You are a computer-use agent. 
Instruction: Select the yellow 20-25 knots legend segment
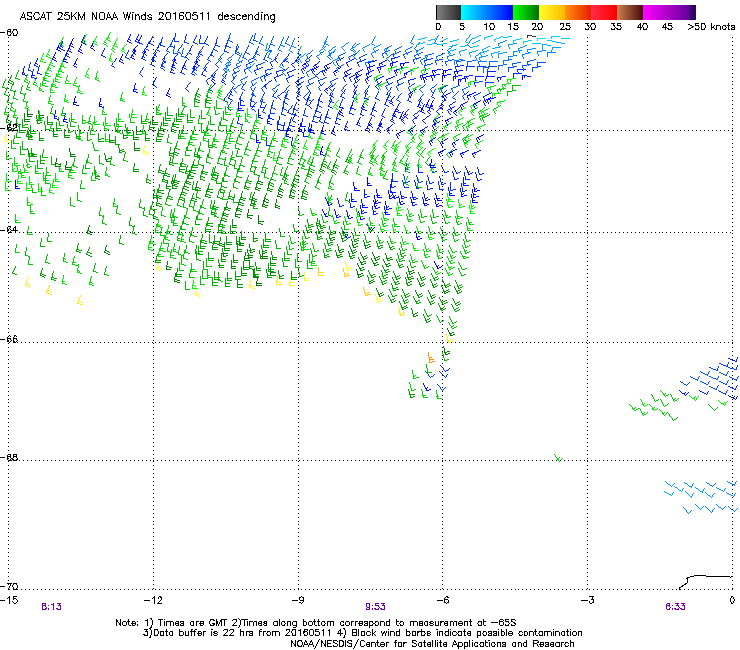pyautogui.click(x=552, y=12)
